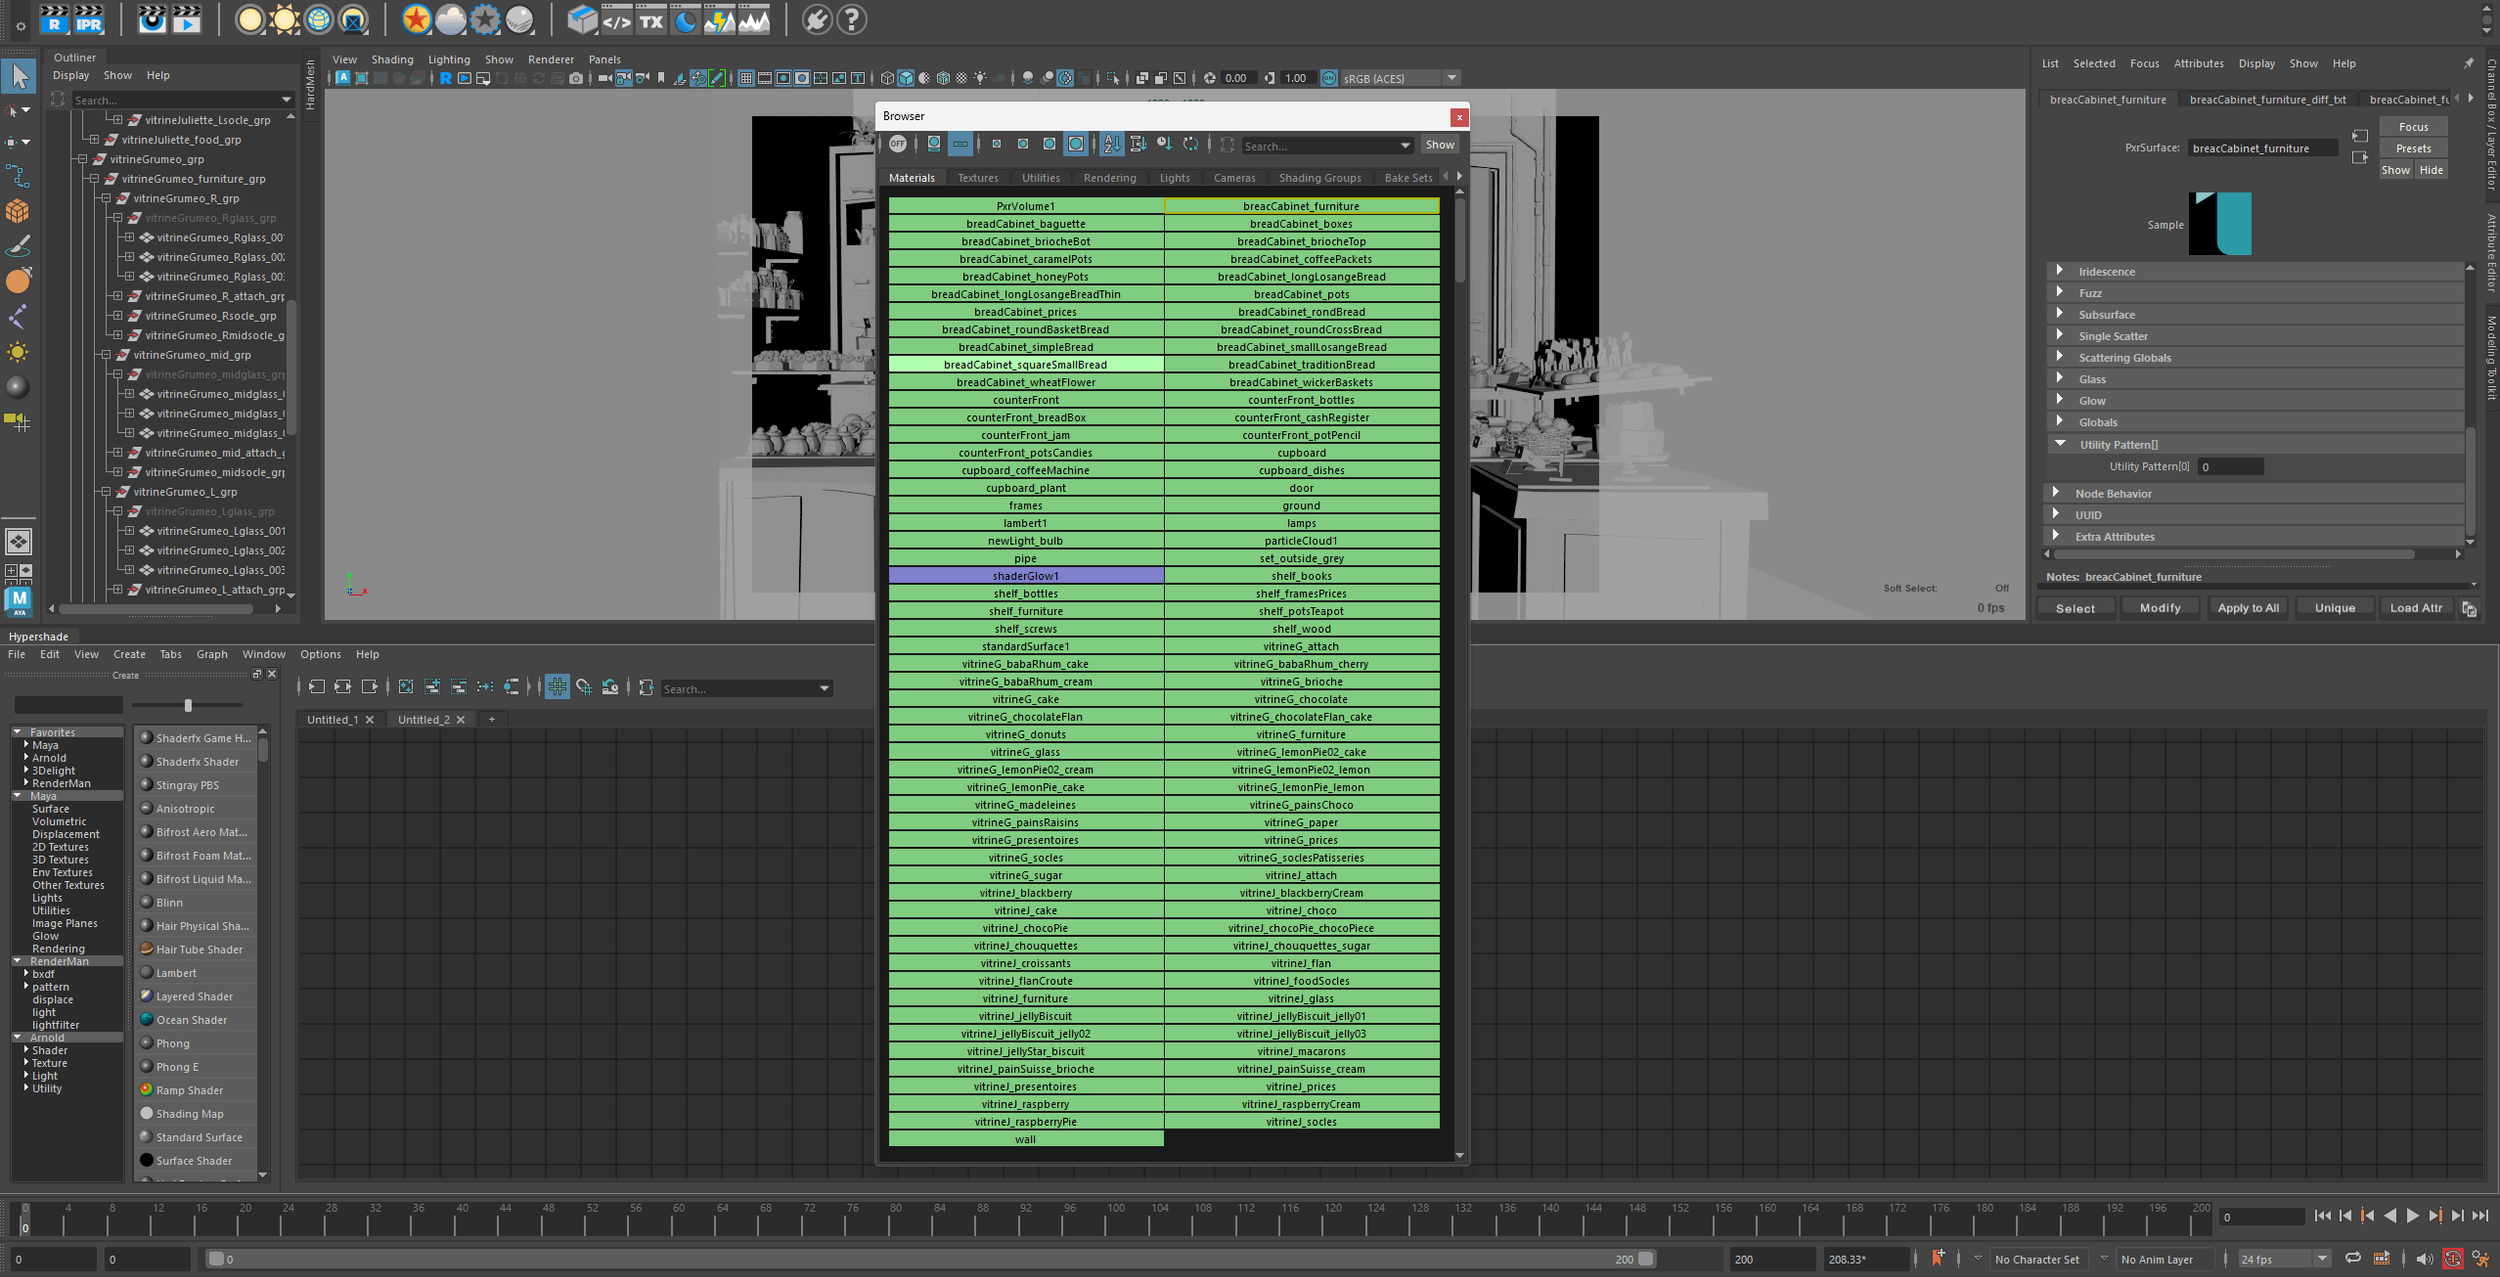Click the help question mark shelf icon

pyautogui.click(x=851, y=19)
